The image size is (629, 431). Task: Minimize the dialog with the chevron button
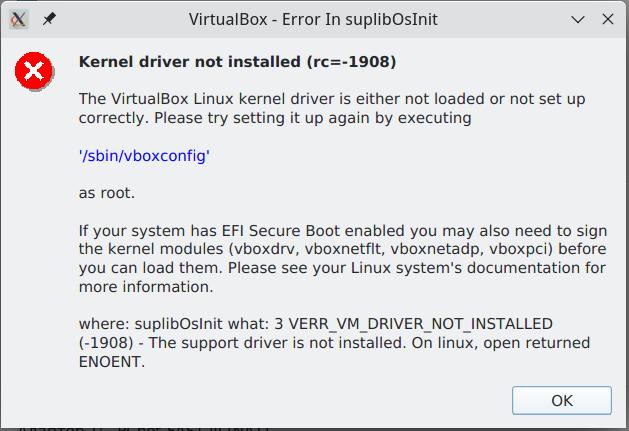pyautogui.click(x=578, y=19)
